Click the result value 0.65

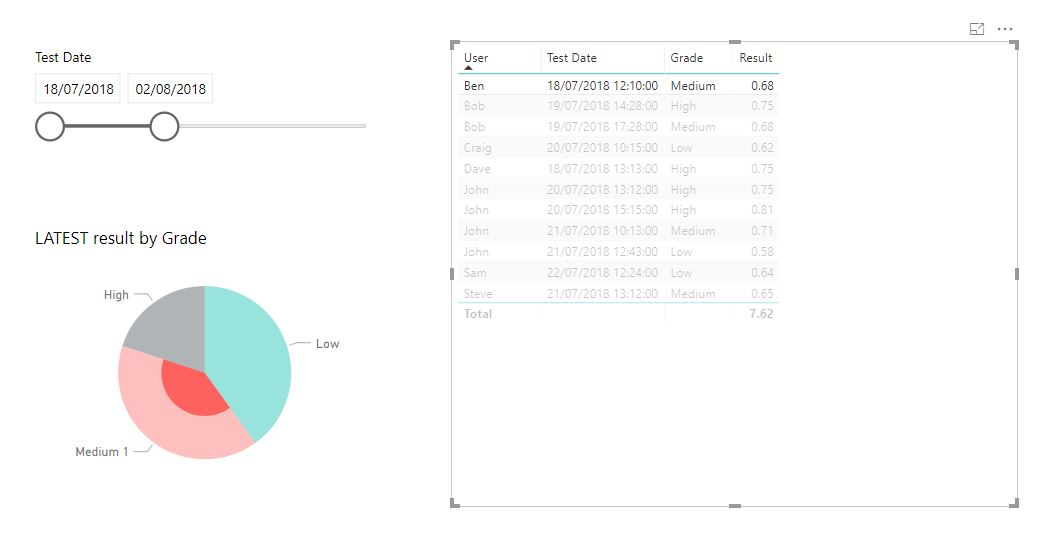coord(762,294)
